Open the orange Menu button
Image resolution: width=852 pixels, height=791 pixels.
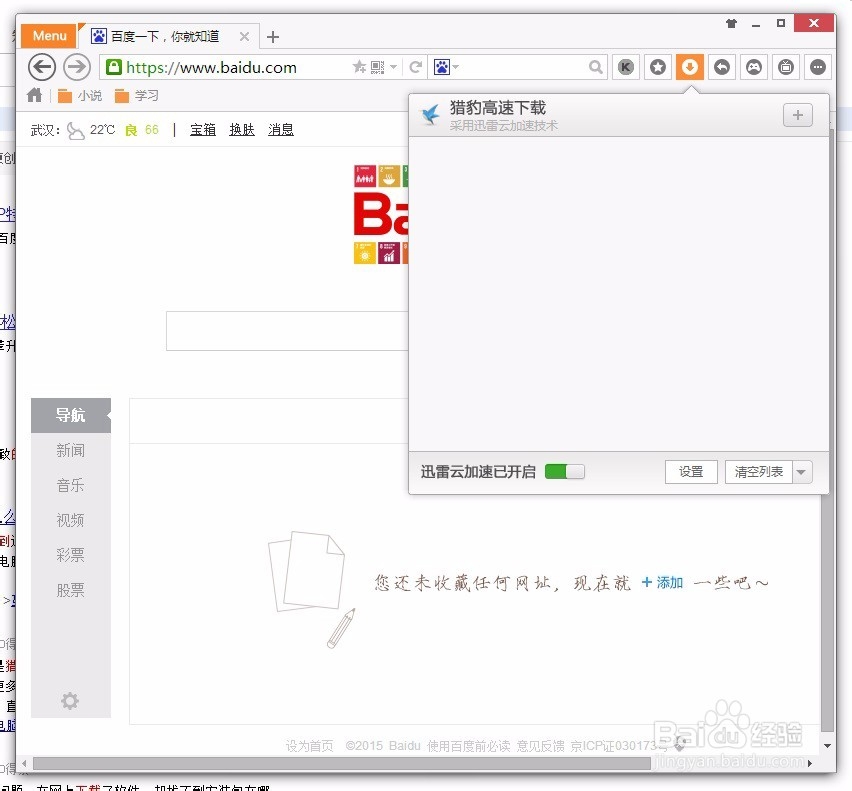(49, 36)
